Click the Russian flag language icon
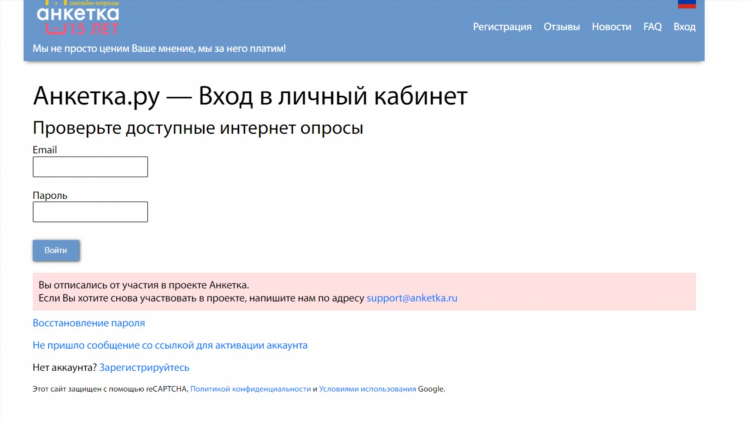 click(x=686, y=4)
